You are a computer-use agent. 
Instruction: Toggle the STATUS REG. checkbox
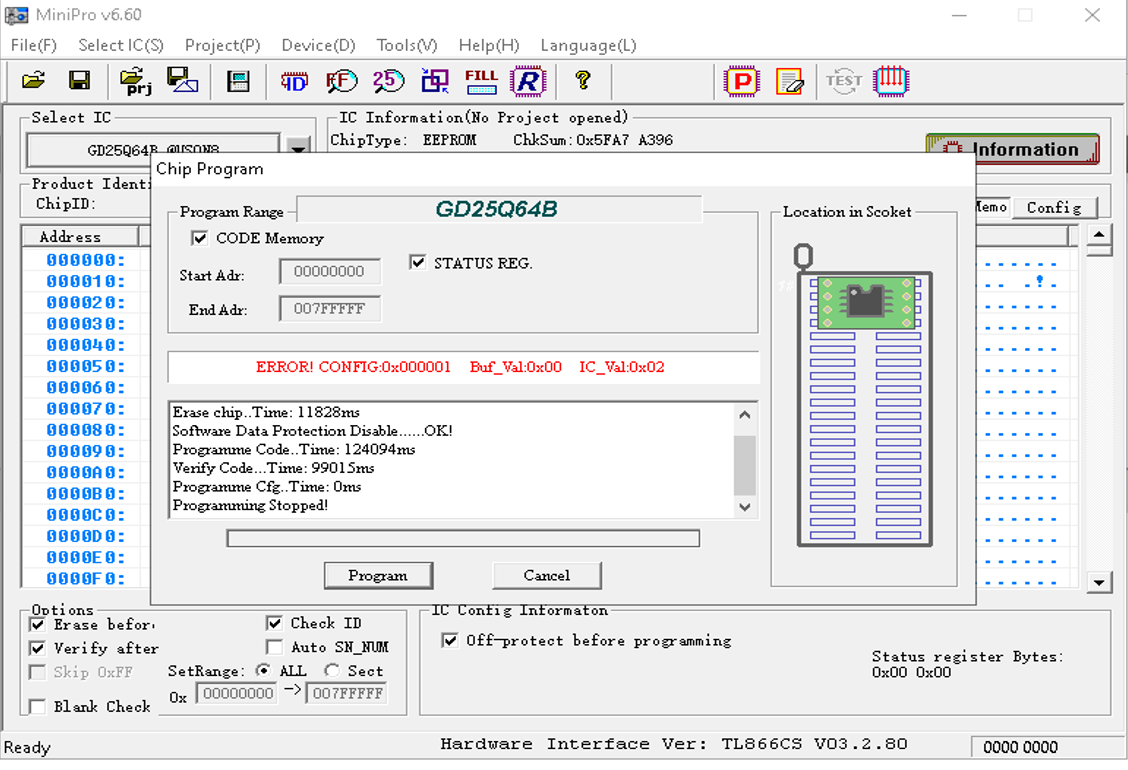point(418,263)
